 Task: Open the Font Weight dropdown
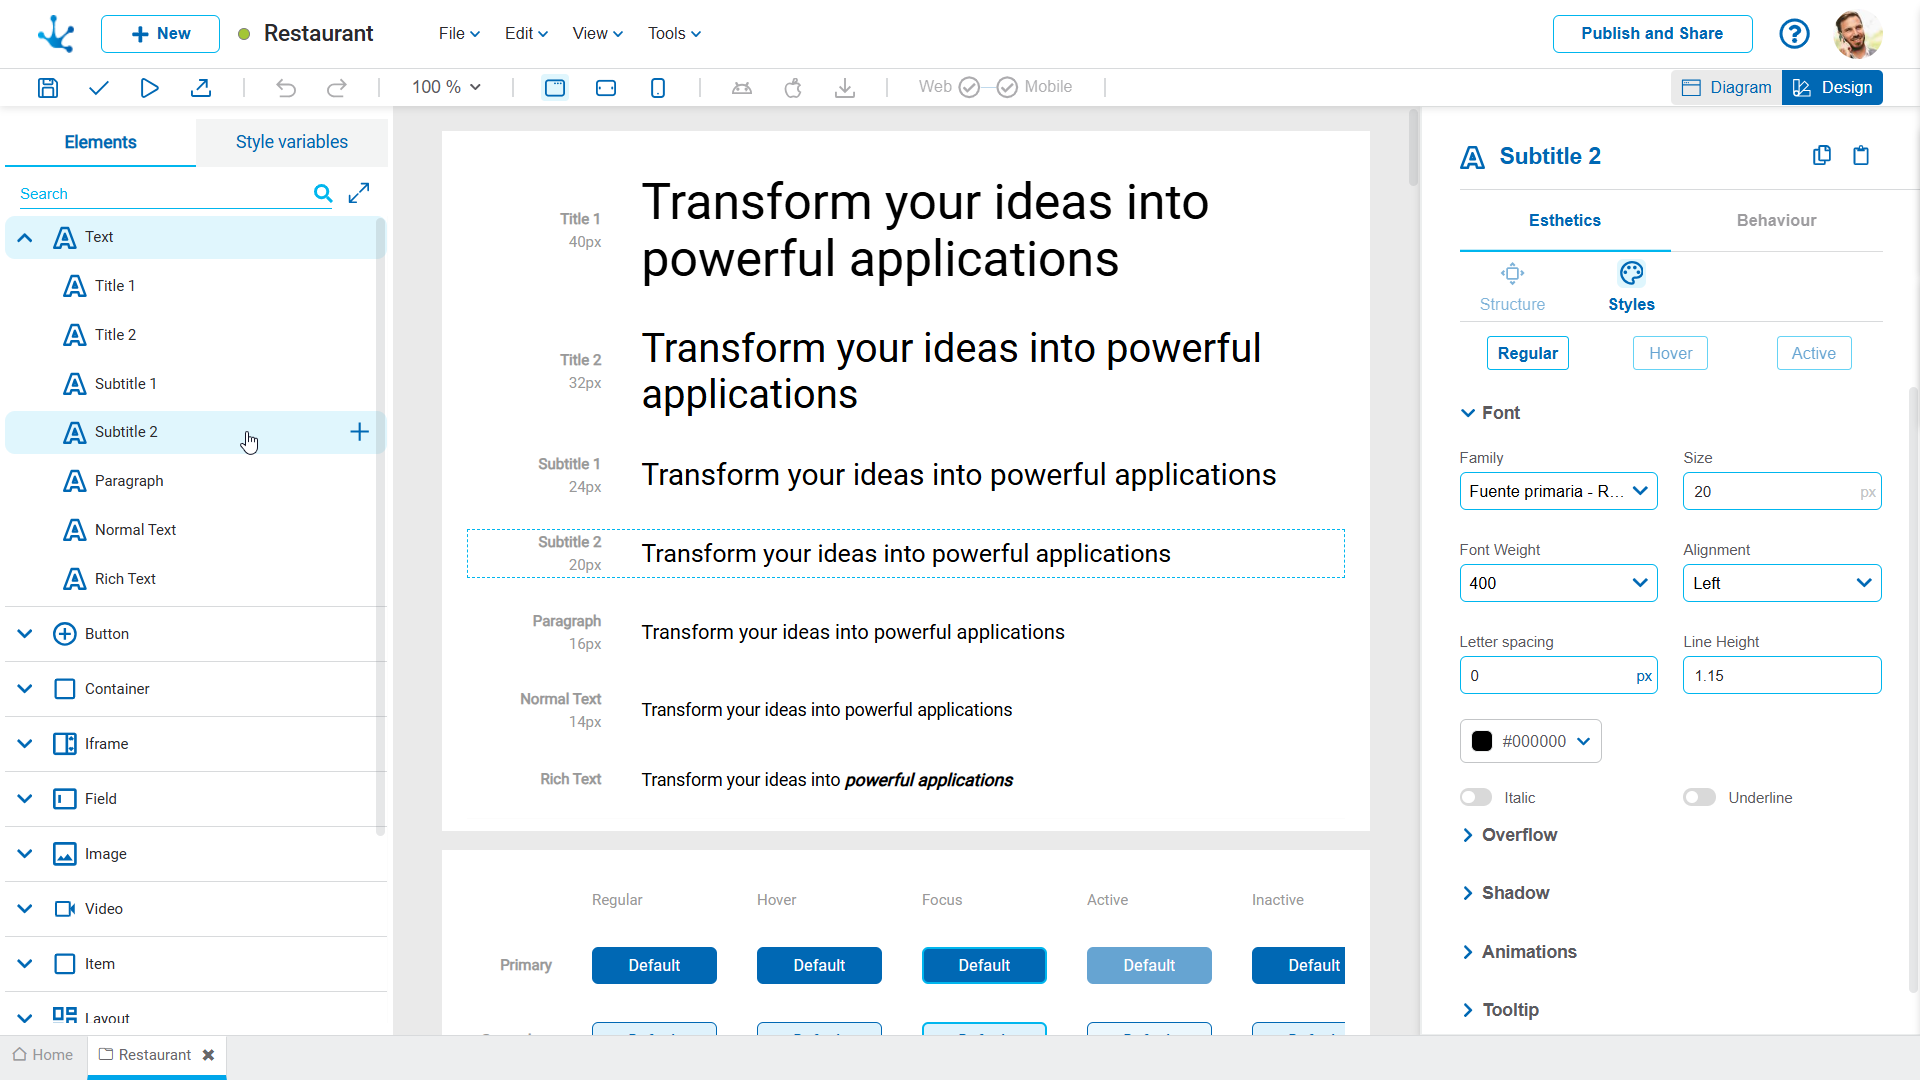tap(1558, 584)
